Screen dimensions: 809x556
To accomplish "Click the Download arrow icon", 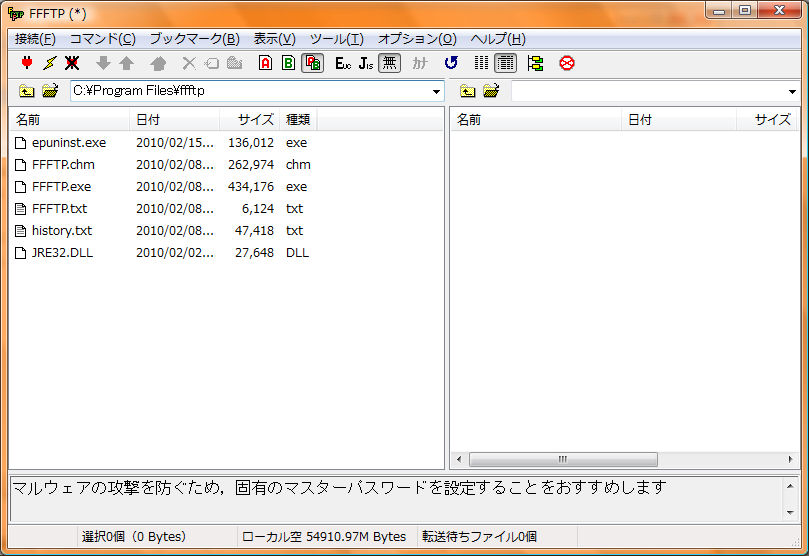I will coord(103,63).
